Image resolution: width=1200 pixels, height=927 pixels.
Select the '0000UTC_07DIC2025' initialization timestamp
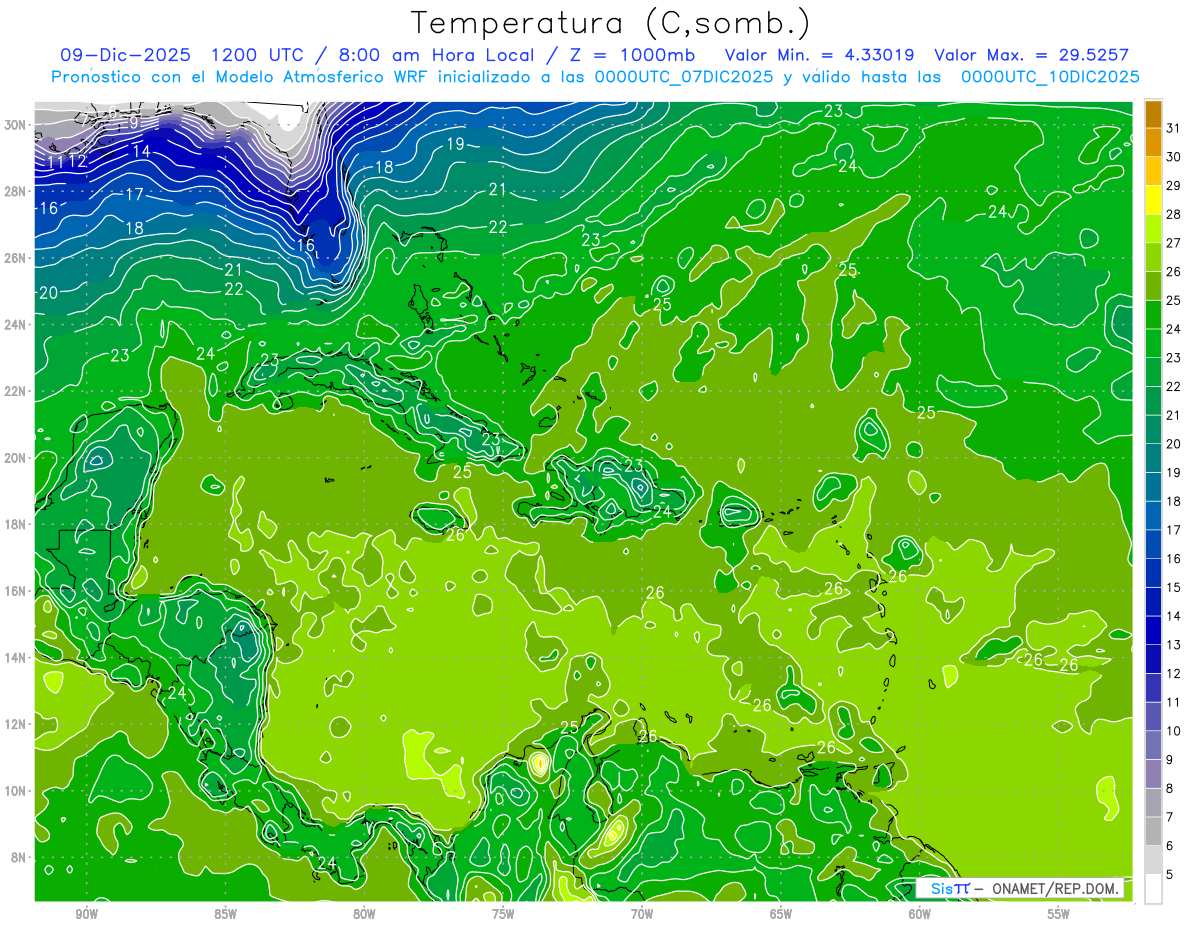click(684, 77)
